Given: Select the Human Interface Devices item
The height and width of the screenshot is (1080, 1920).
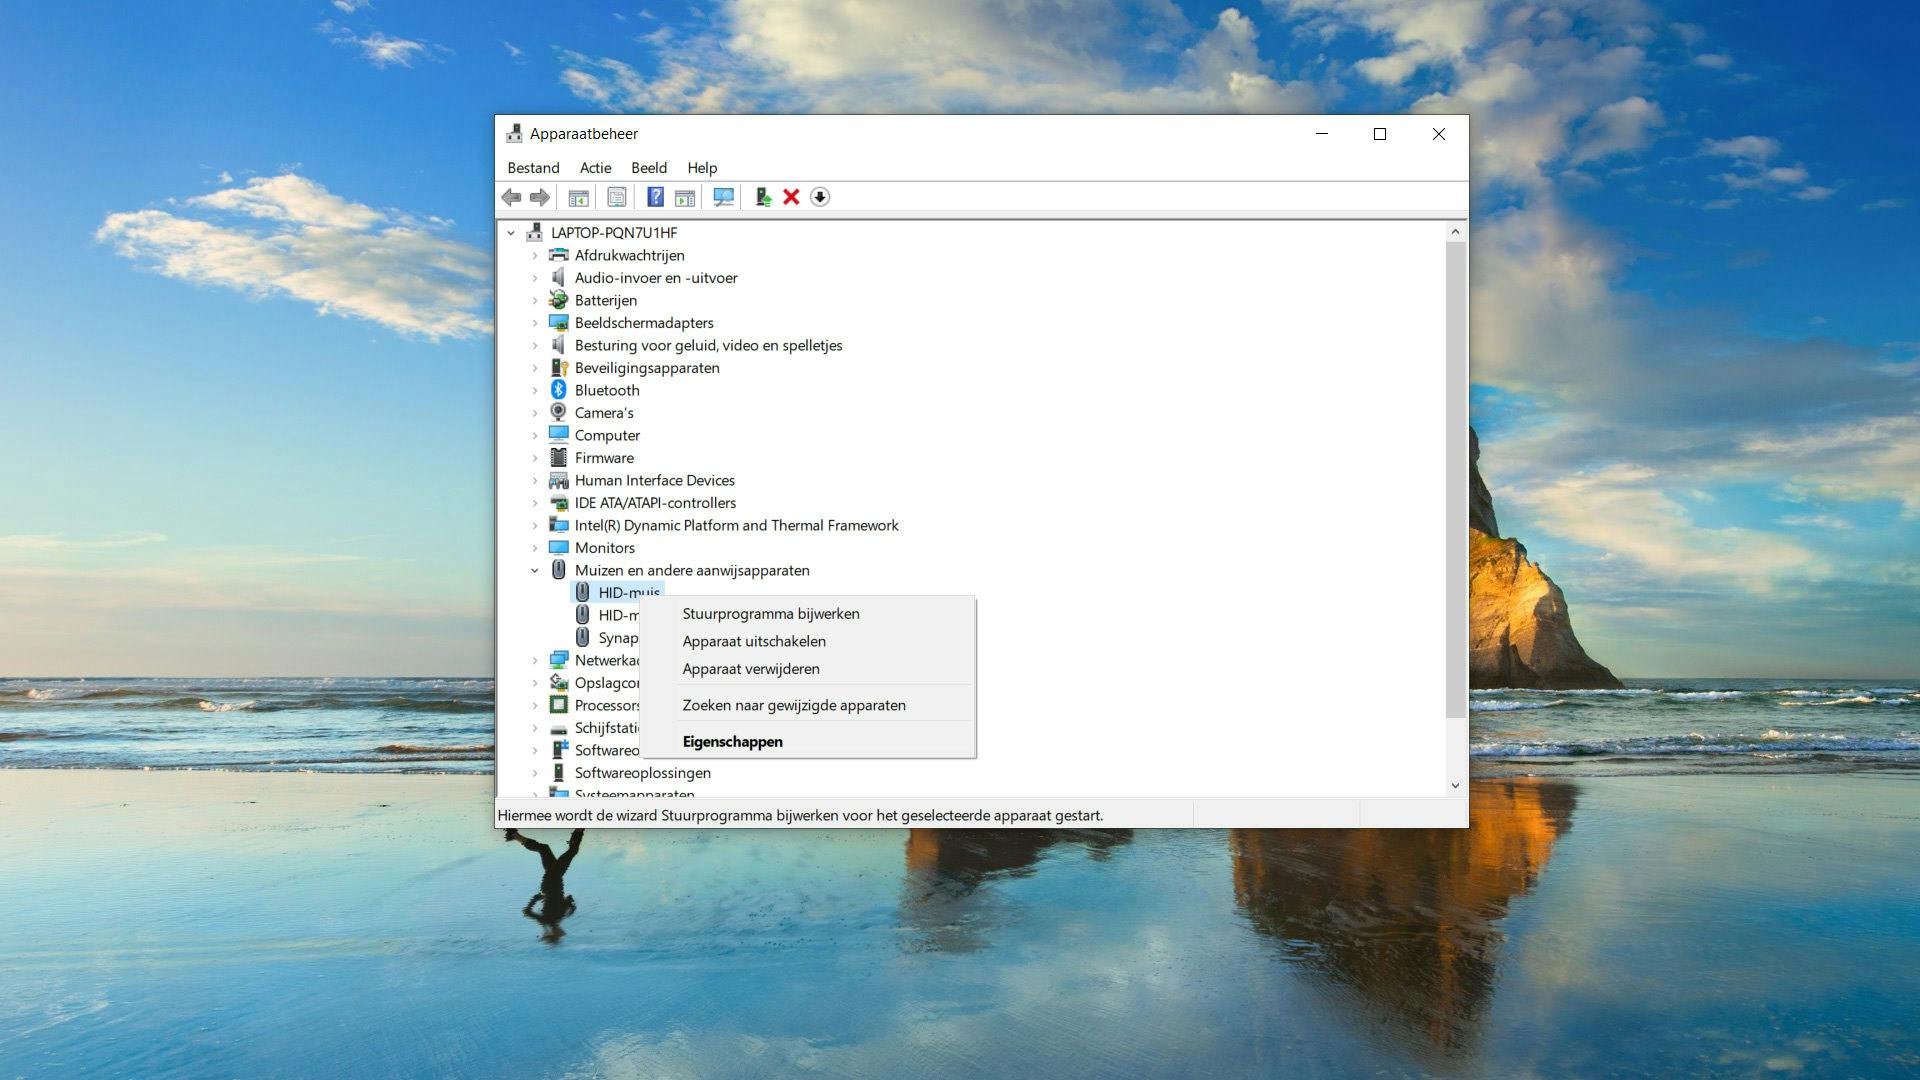Looking at the screenshot, I should point(654,480).
